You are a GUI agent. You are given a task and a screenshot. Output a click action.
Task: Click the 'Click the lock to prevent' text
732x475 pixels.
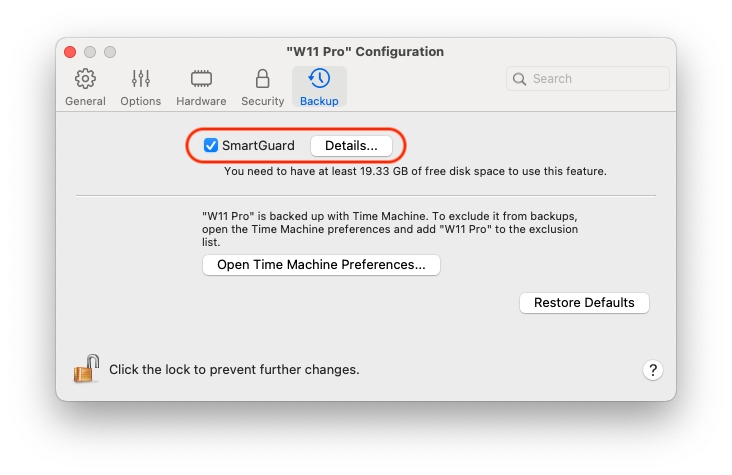tap(234, 370)
